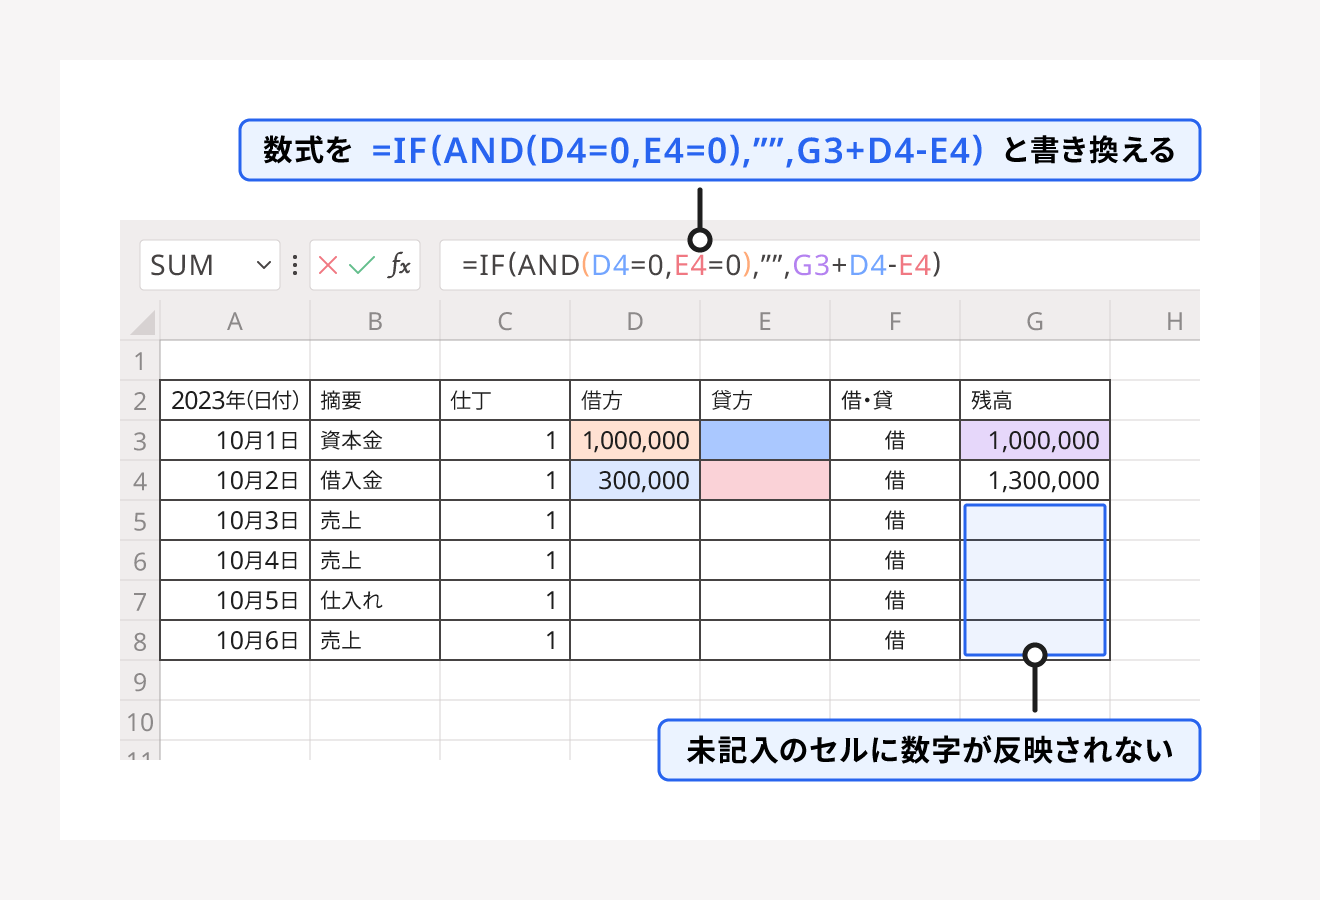Select the 売上 cell in row 8
The height and width of the screenshot is (900, 1320).
[375, 640]
